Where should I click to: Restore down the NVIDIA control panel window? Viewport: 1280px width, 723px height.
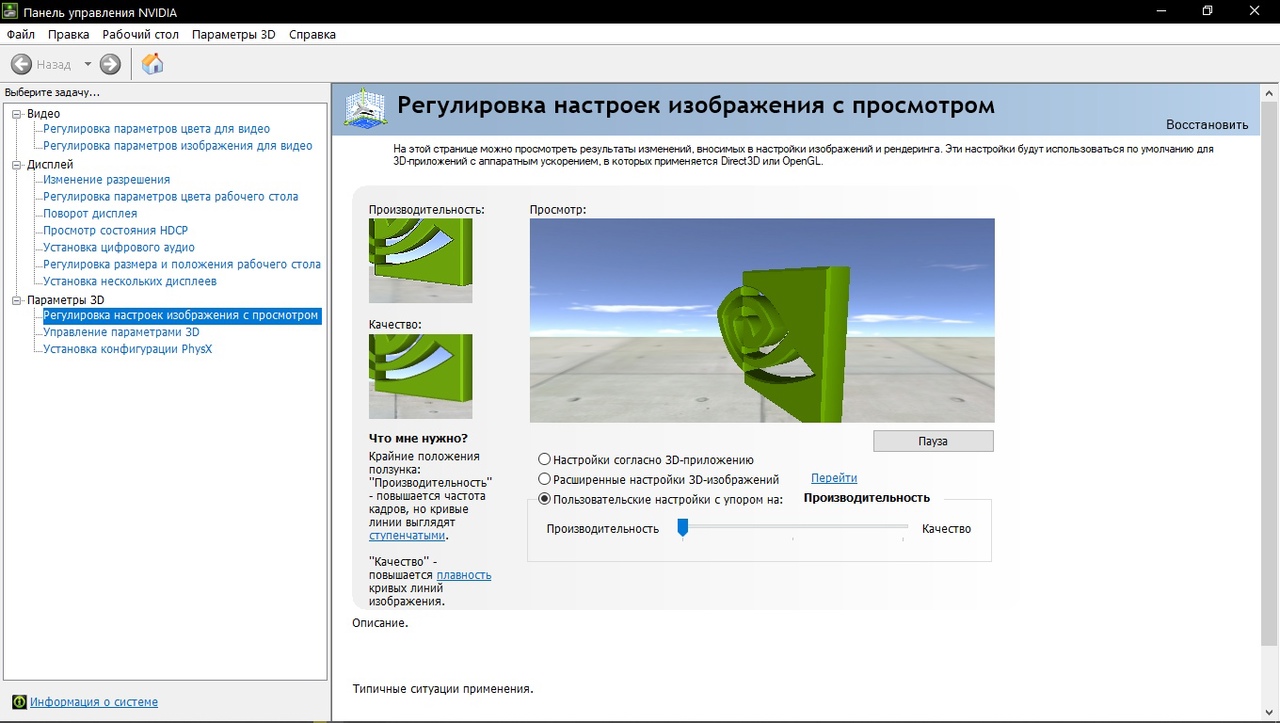[1207, 10]
